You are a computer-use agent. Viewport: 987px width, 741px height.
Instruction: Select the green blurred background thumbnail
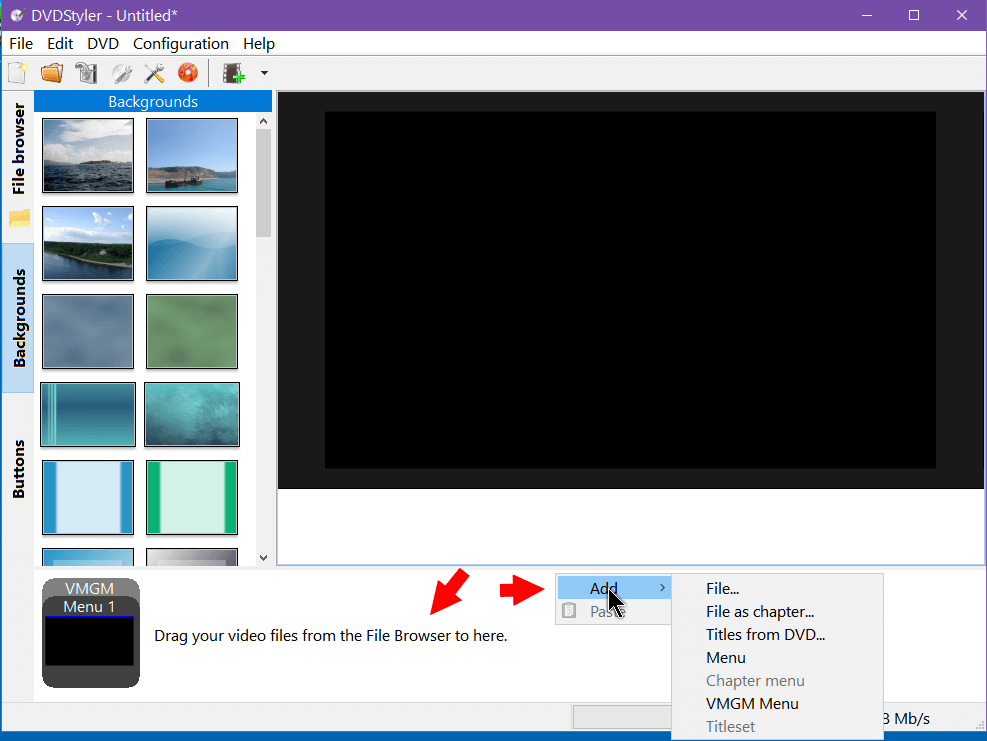pos(192,331)
